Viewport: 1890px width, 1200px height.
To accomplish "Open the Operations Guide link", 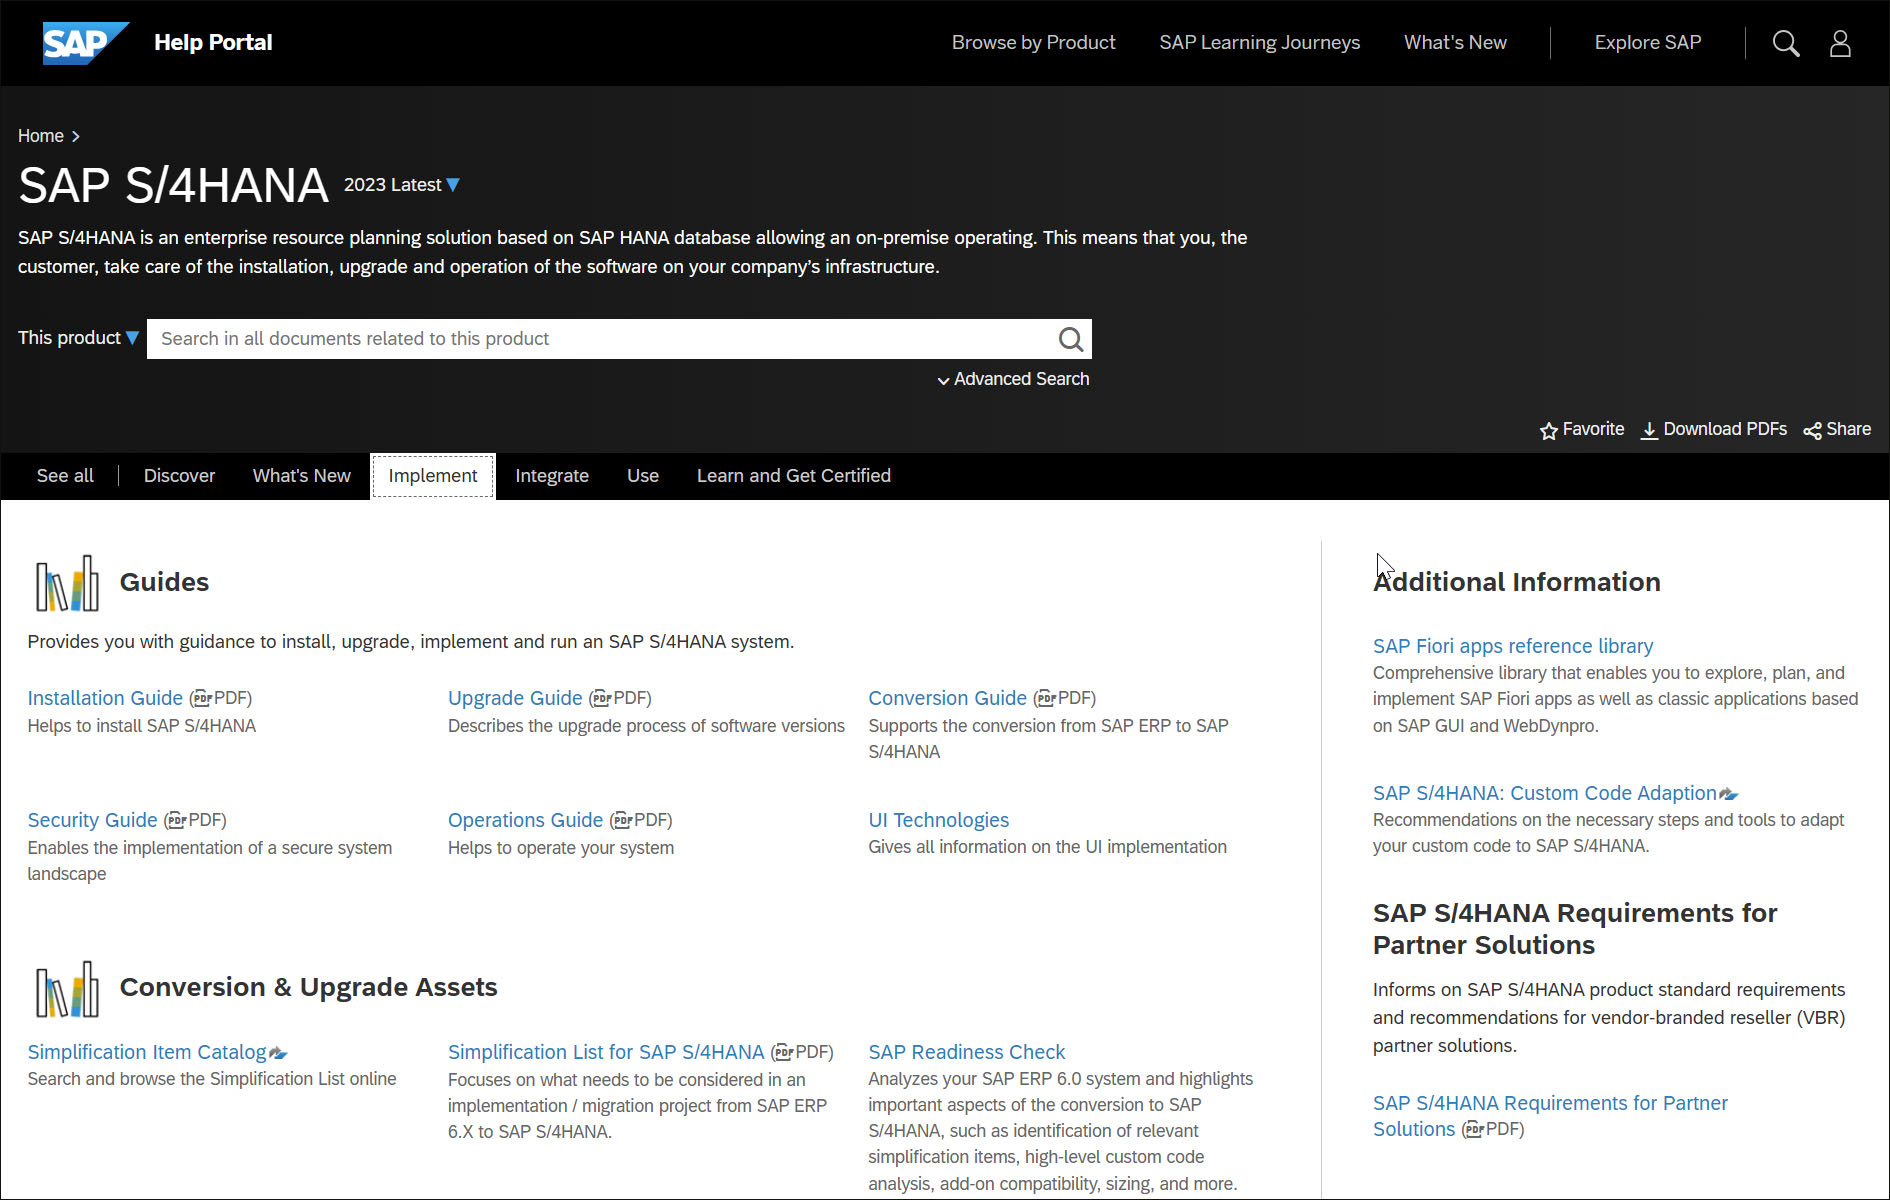I will (525, 820).
